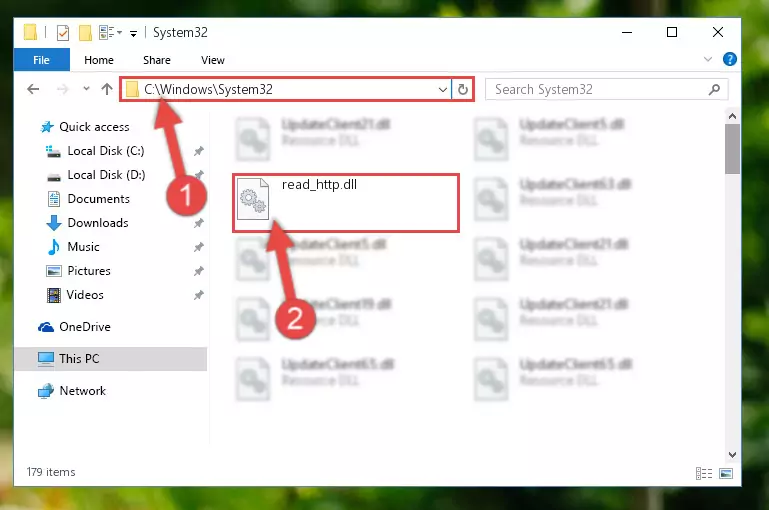
Task: Click the read_http.dll gear file icon
Action: pos(253,199)
